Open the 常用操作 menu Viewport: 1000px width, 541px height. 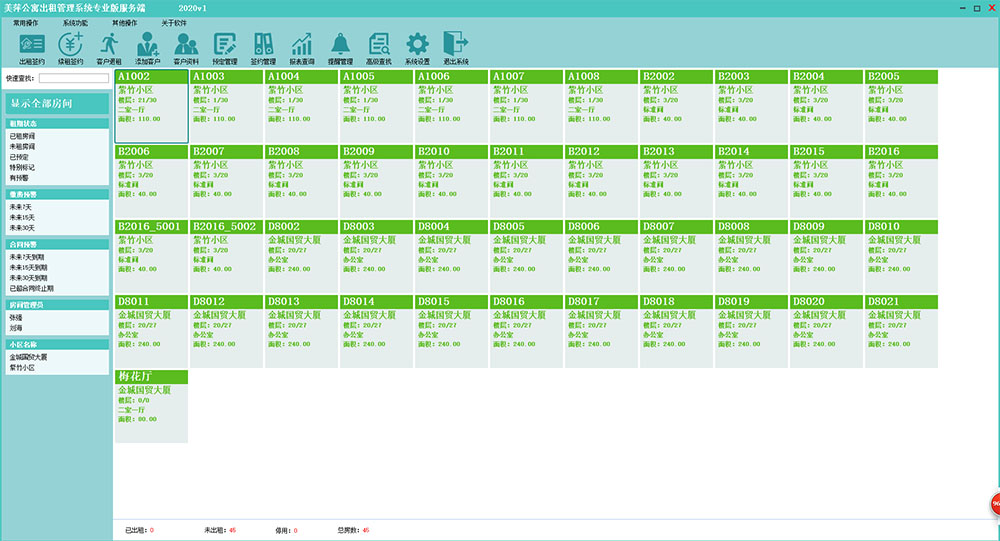point(26,21)
